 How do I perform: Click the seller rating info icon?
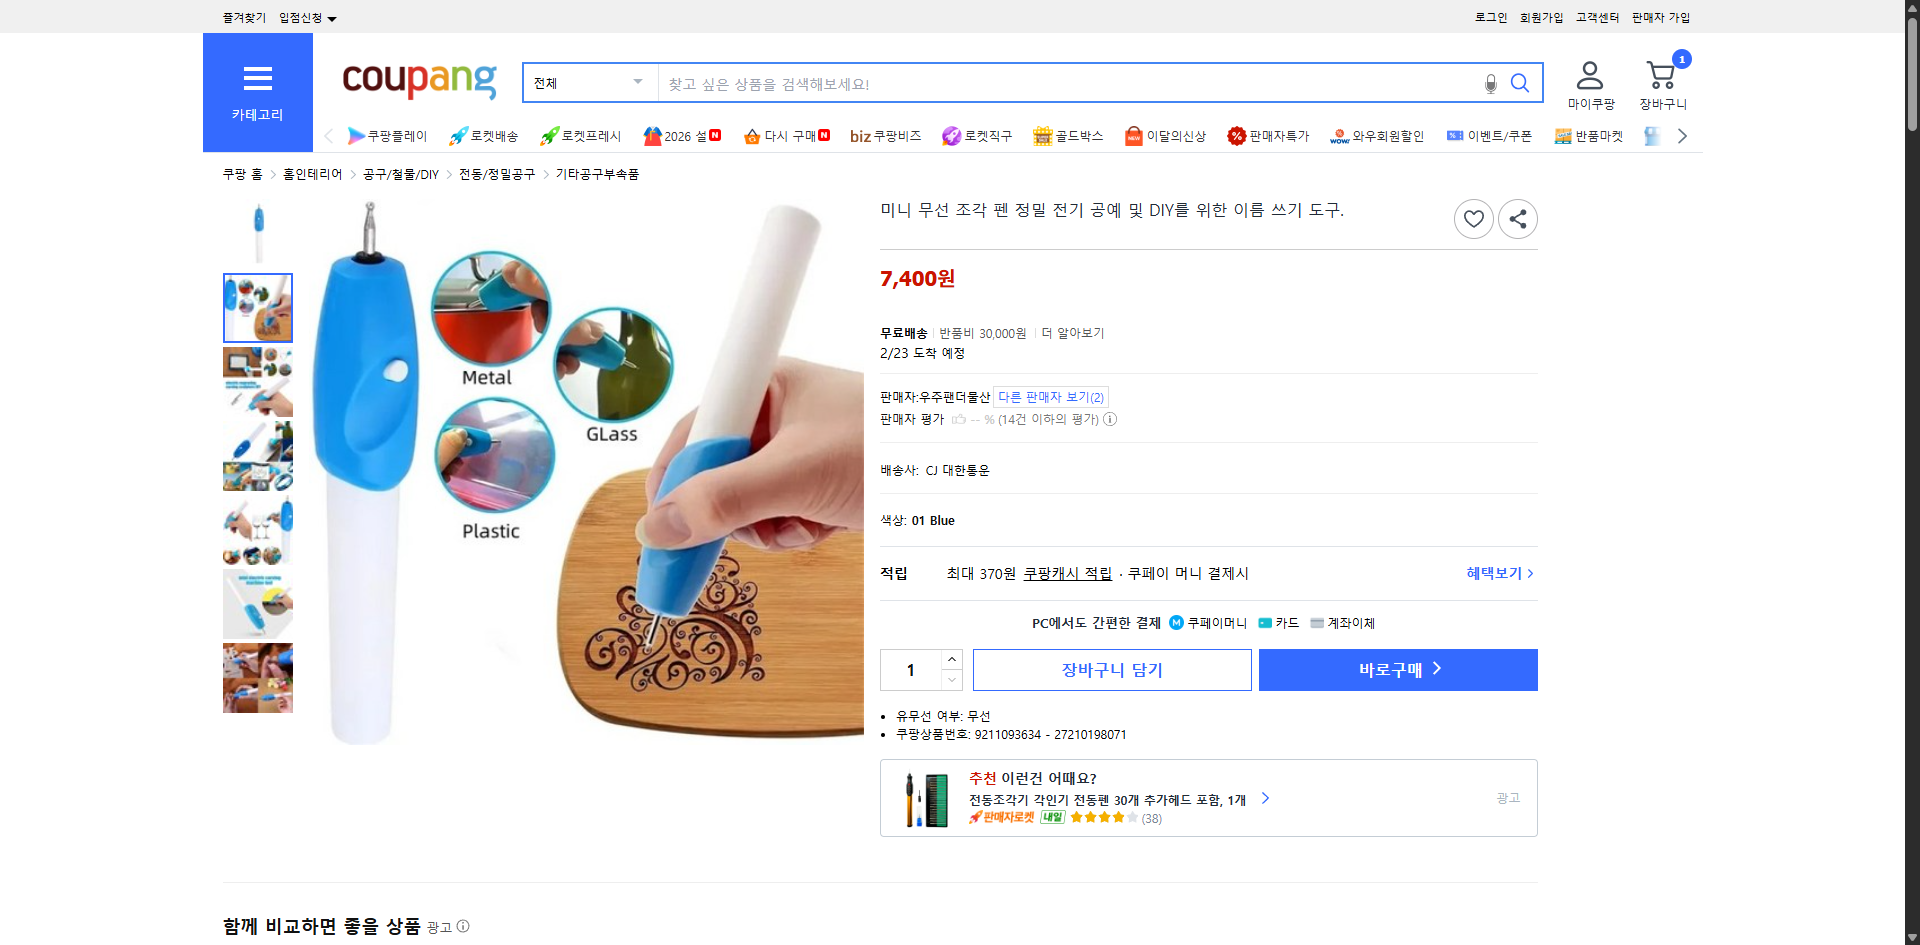[1110, 419]
